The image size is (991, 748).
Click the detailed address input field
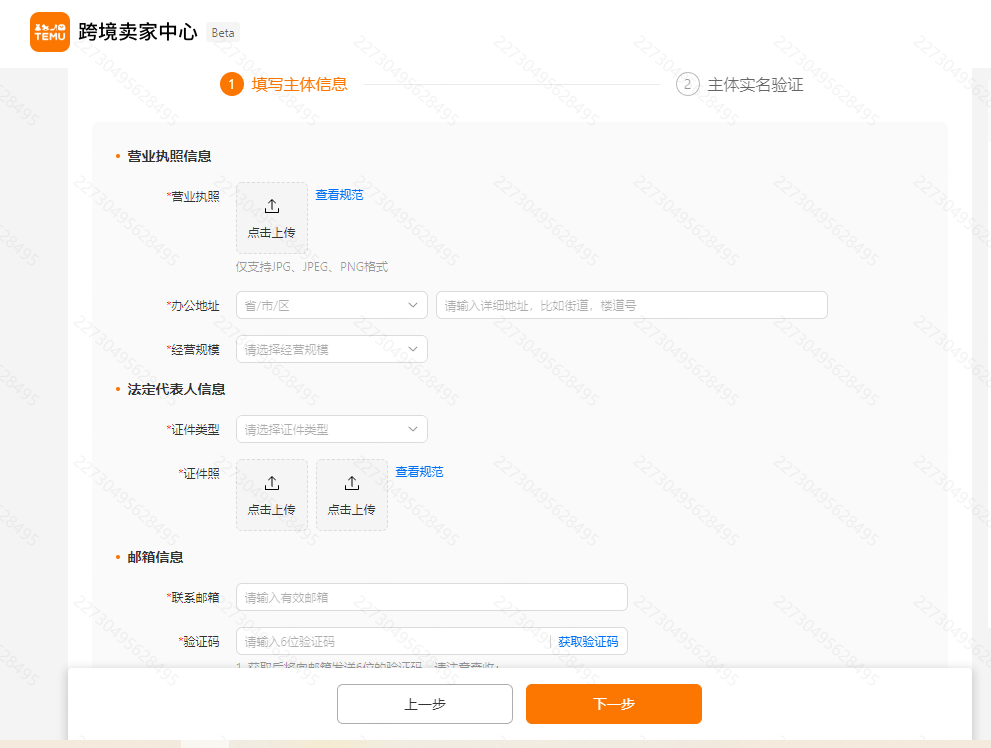pyautogui.click(x=631, y=305)
